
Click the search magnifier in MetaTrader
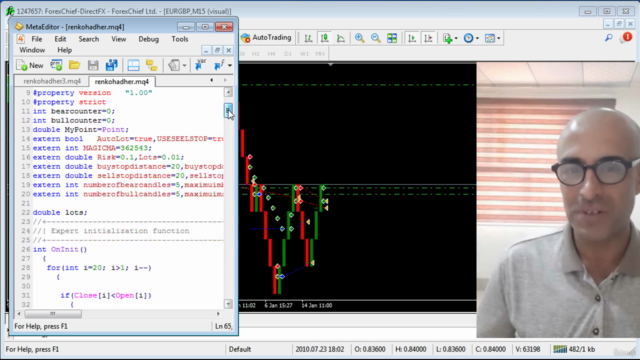(609, 38)
